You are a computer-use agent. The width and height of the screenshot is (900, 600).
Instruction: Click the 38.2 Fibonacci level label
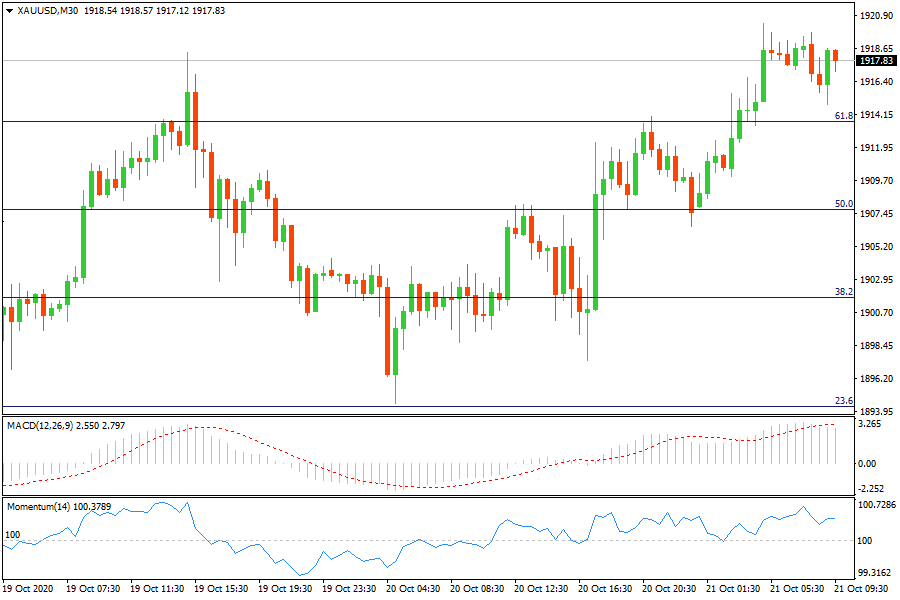[844, 292]
